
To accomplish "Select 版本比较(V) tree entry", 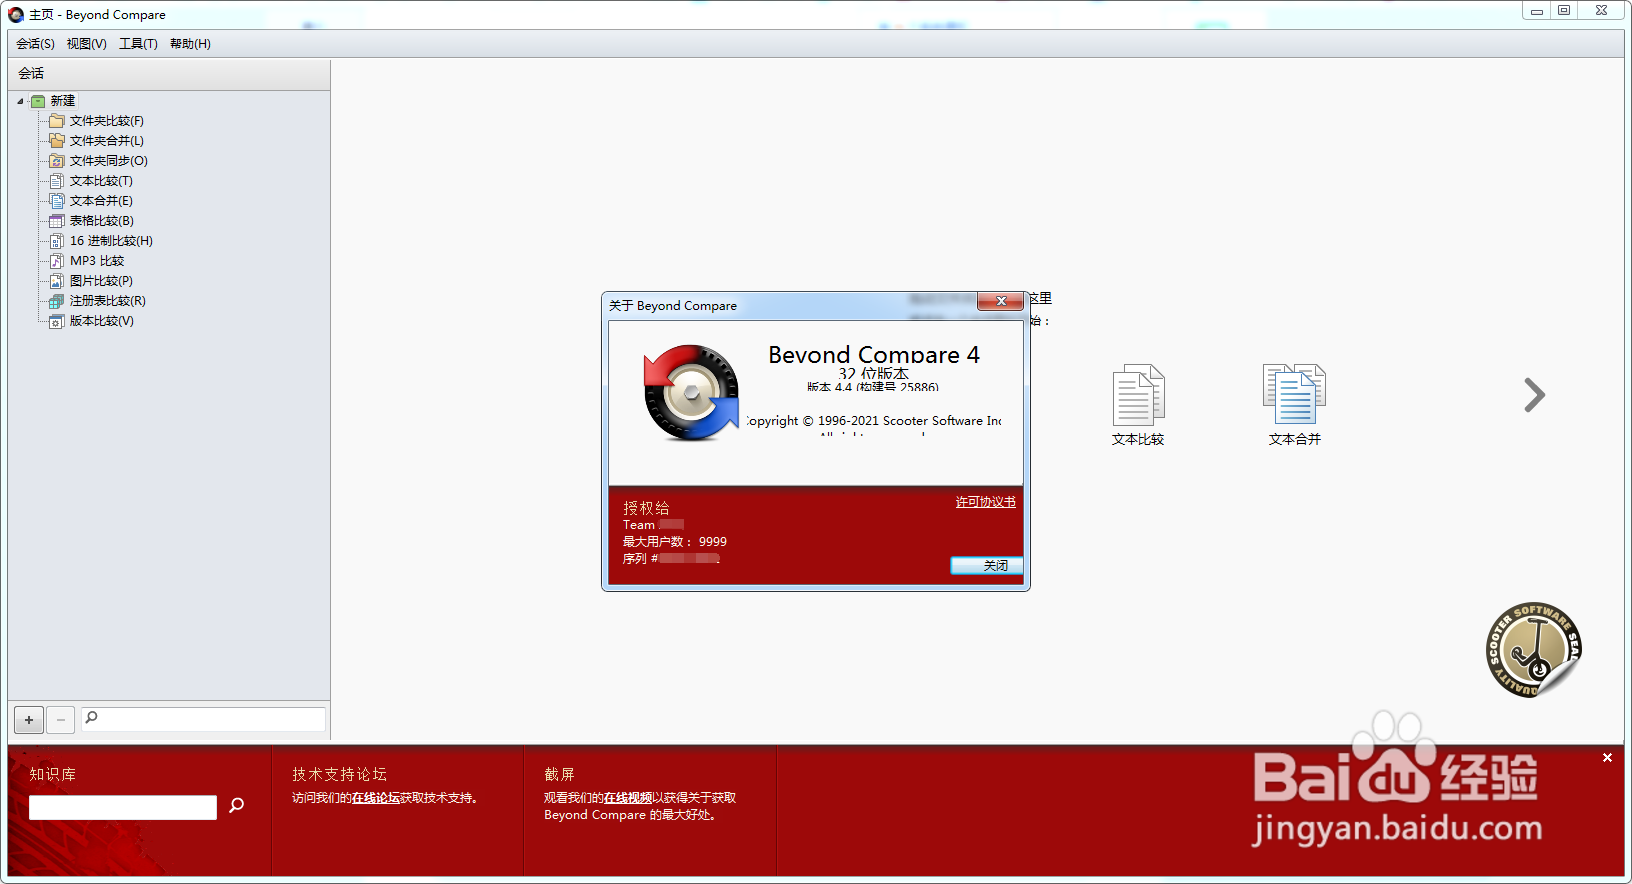I will click(102, 321).
